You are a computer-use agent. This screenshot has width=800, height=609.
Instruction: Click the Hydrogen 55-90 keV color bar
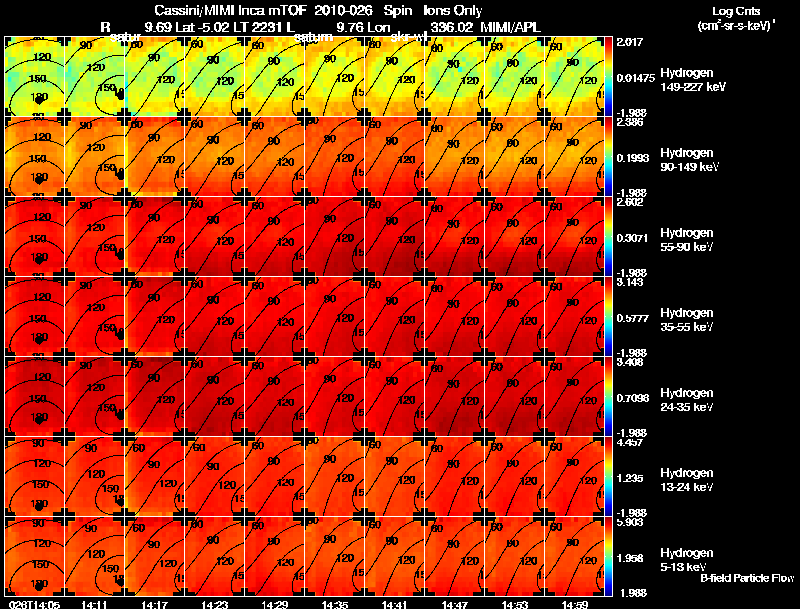[608, 237]
